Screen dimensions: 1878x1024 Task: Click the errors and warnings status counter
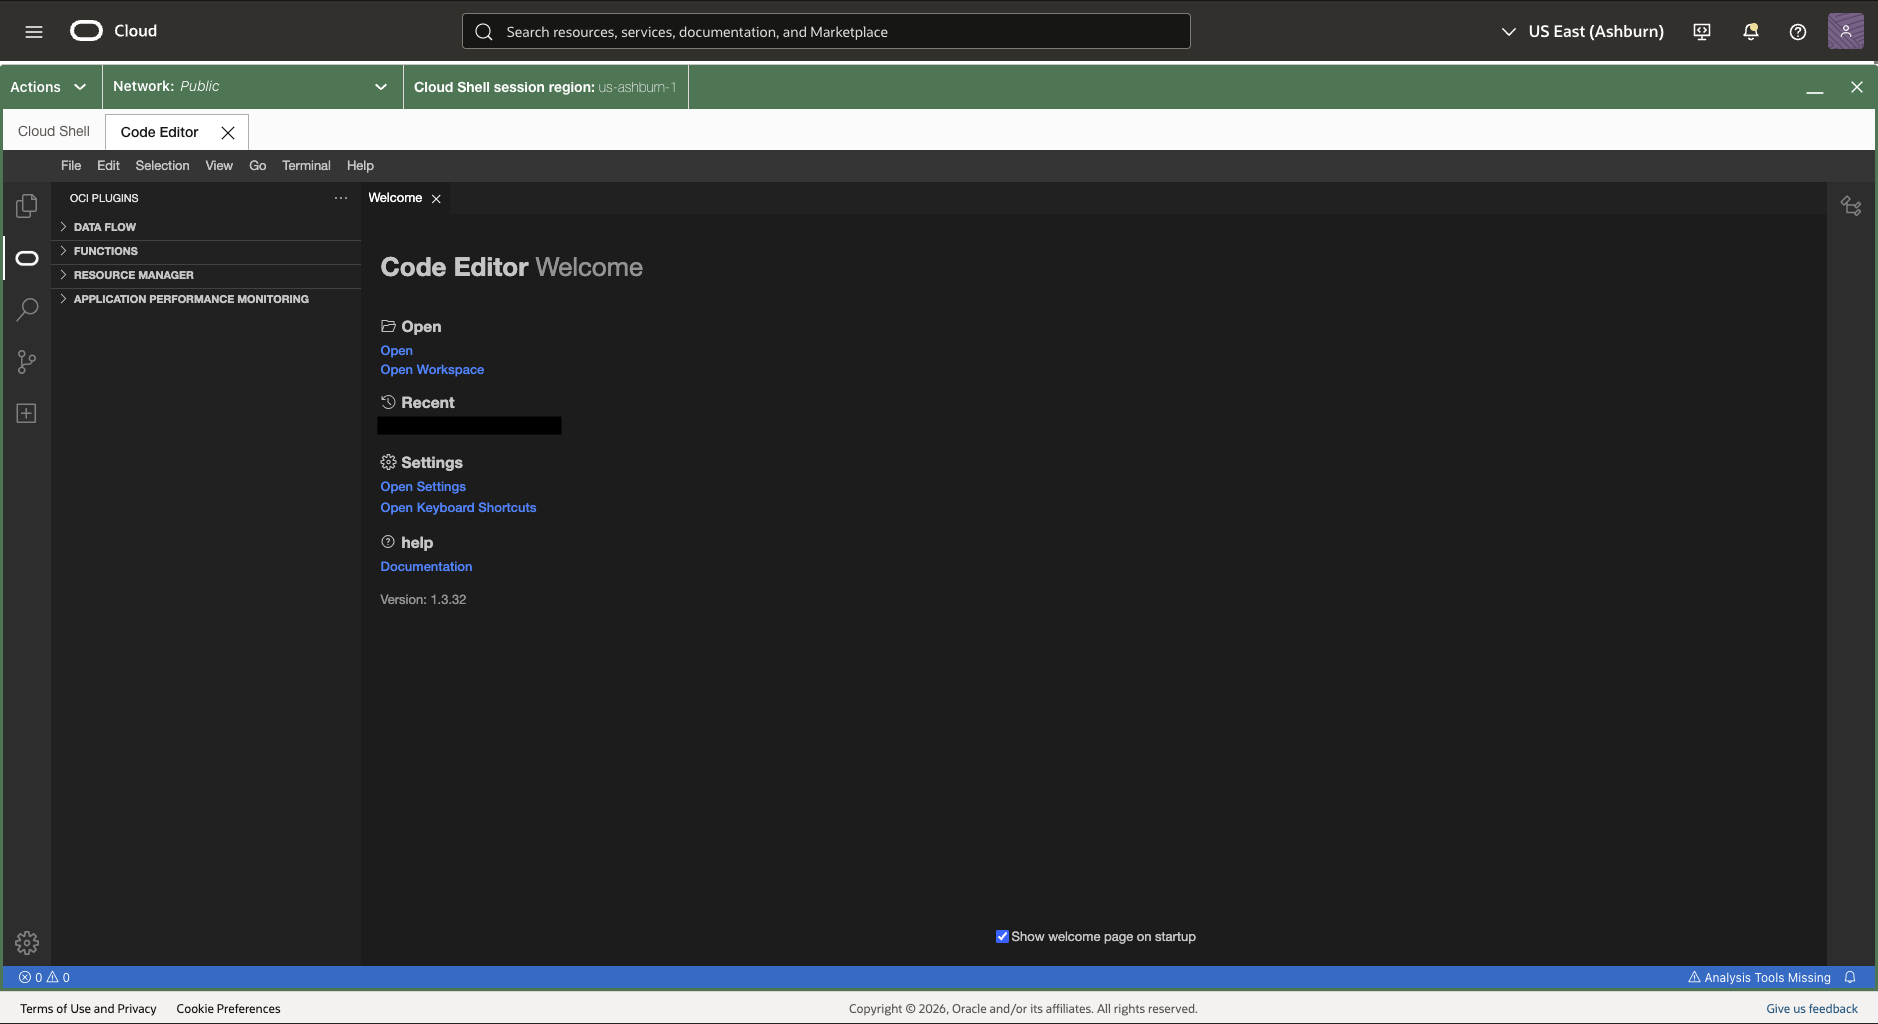[x=44, y=977]
